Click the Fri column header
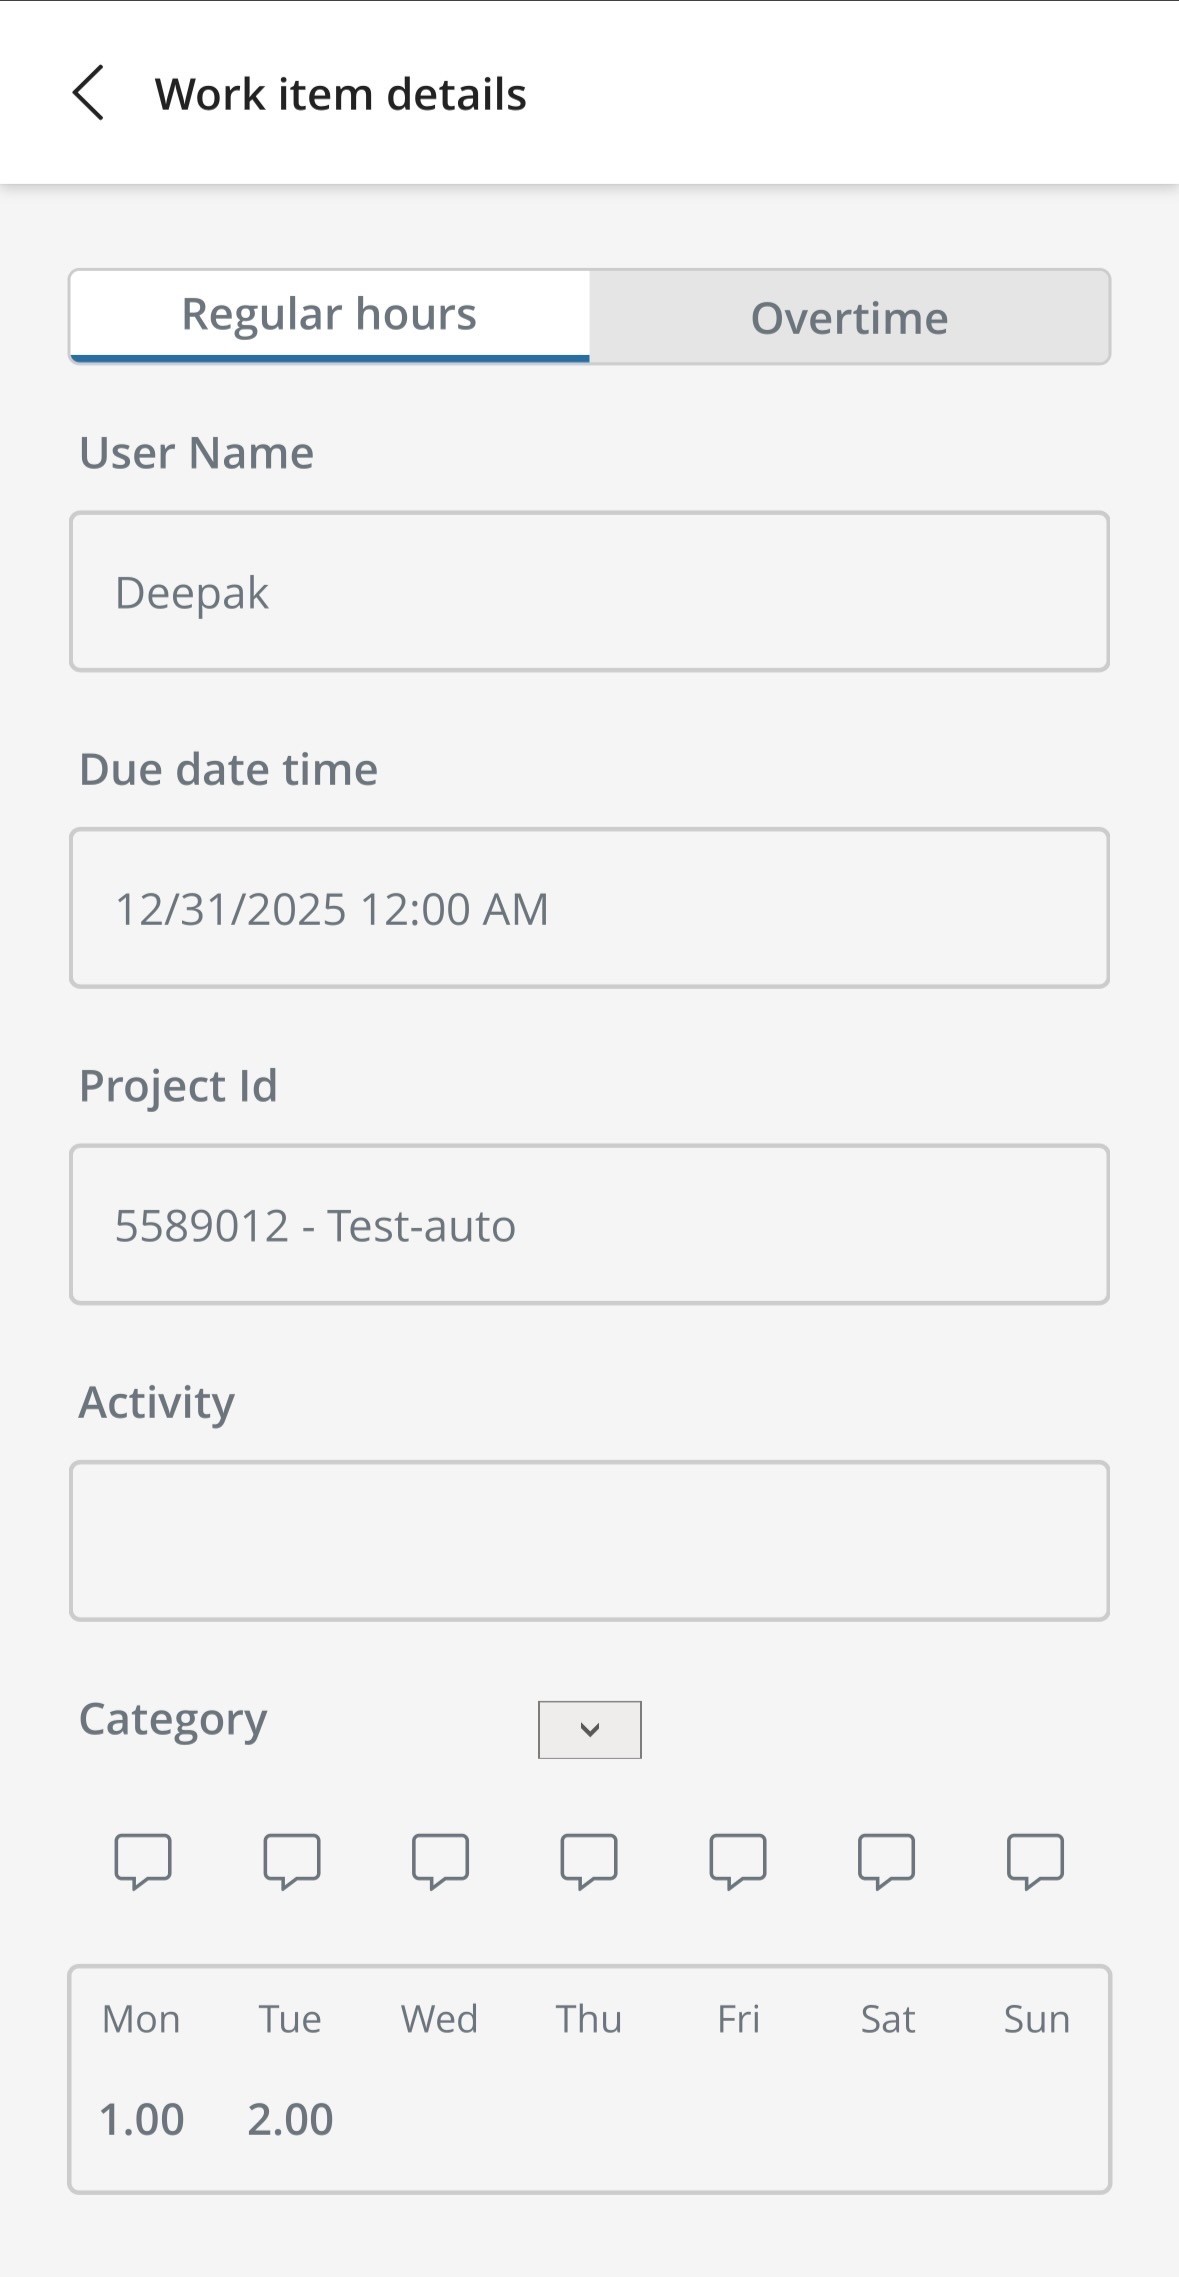The width and height of the screenshot is (1179, 2277). click(x=738, y=2019)
